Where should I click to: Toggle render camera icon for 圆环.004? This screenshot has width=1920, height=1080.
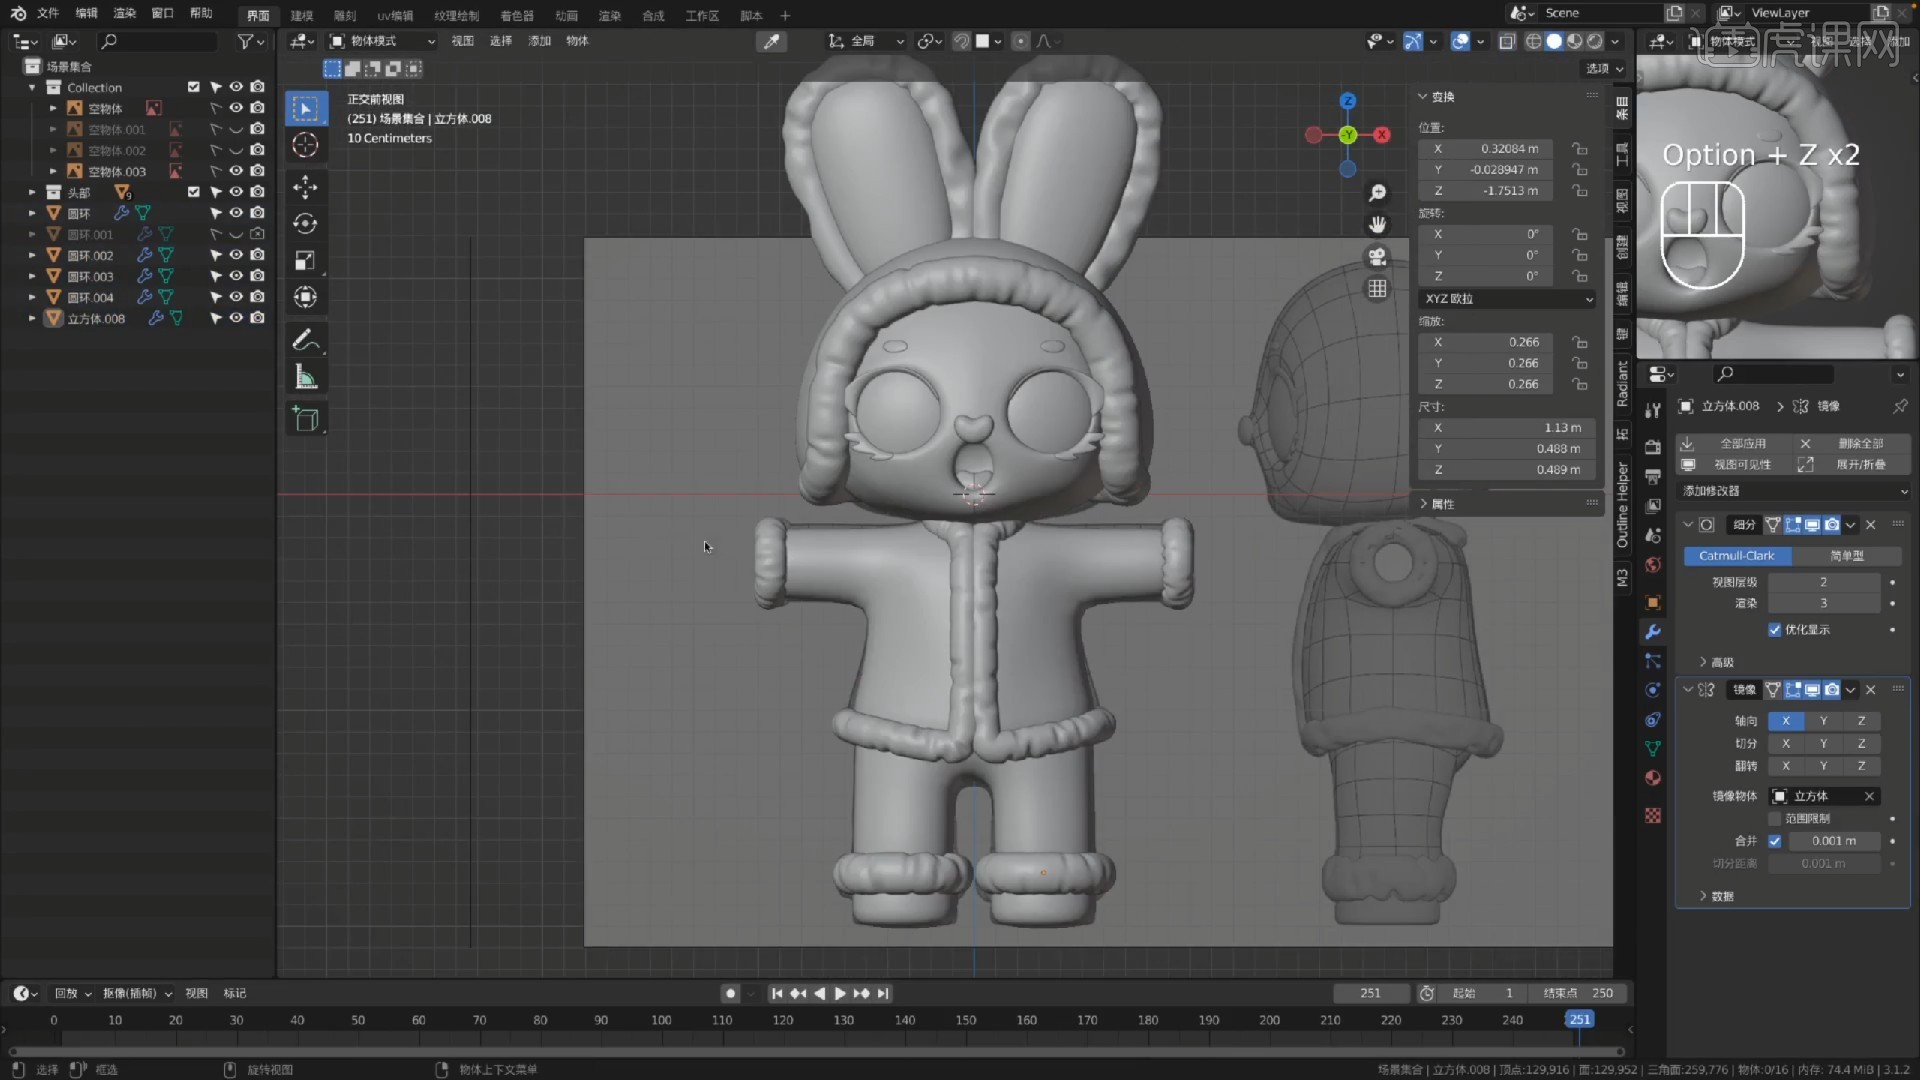point(257,297)
